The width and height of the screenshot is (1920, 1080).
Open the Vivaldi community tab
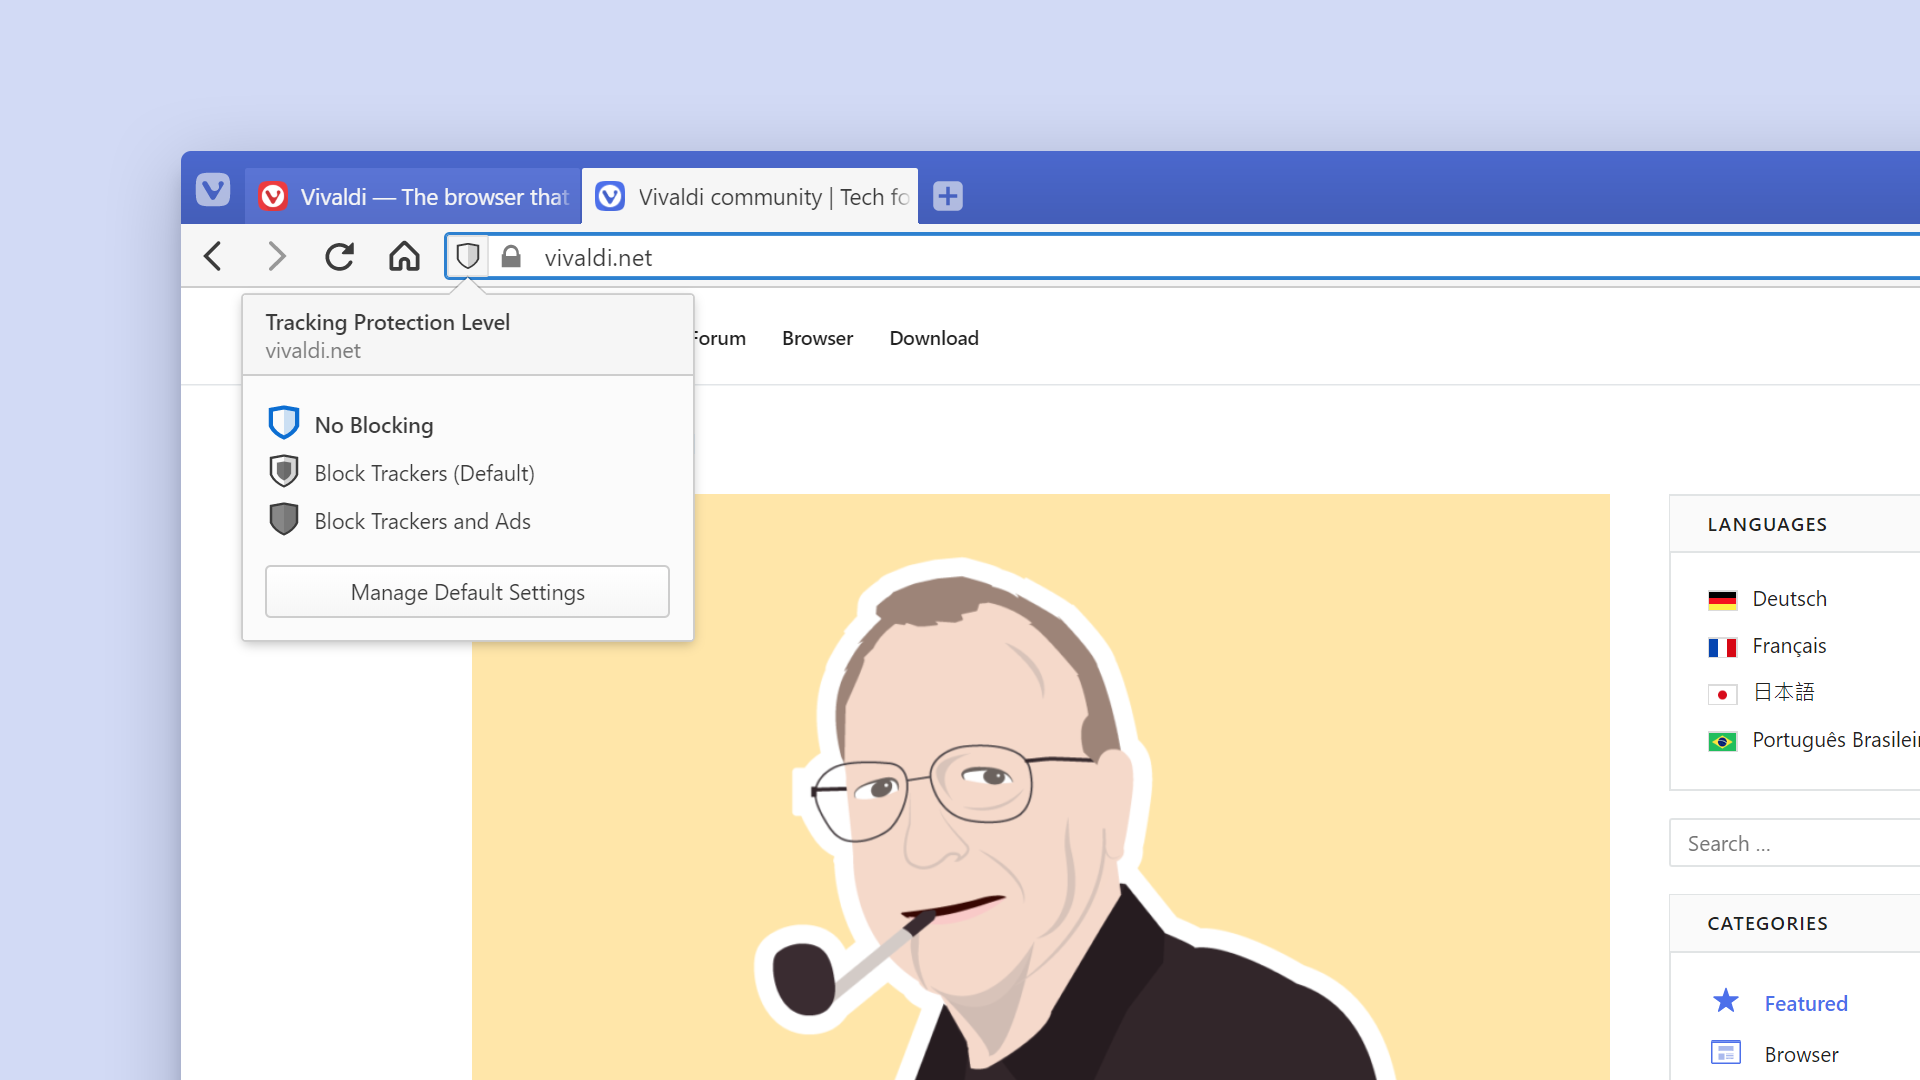(748, 196)
